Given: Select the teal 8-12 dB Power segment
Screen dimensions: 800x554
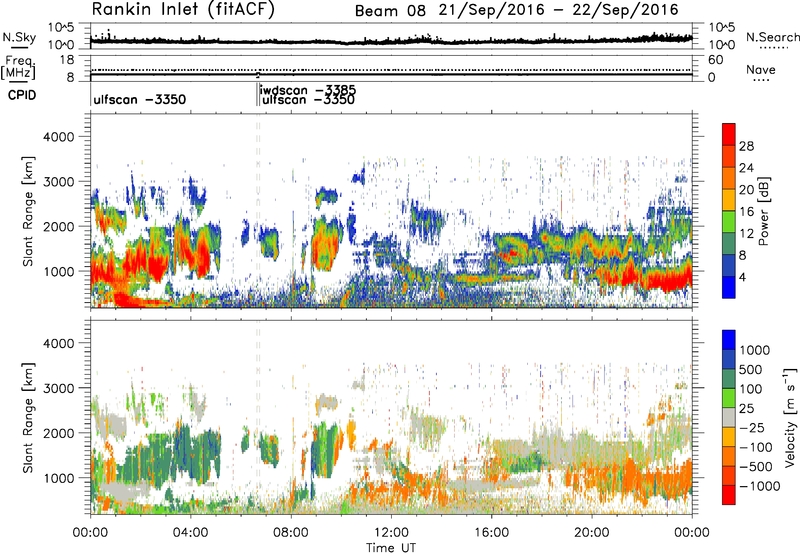Looking at the screenshot, I should point(729,244).
